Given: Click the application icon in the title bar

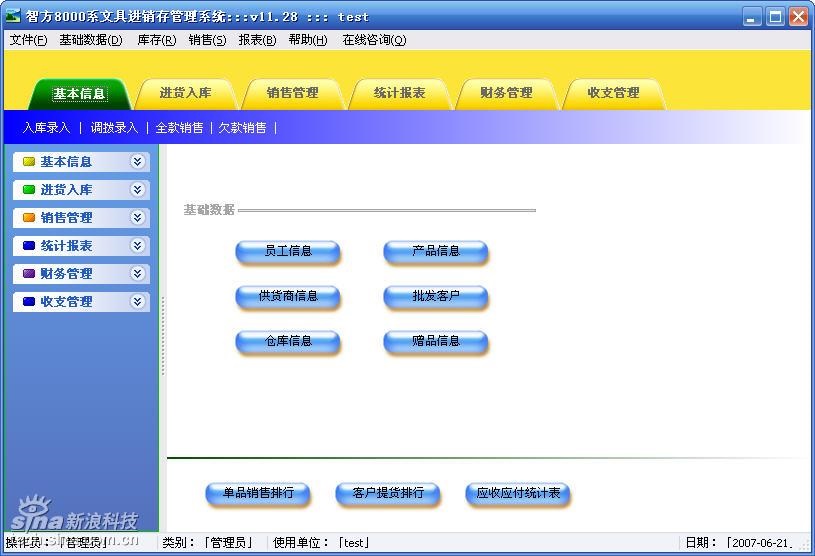Looking at the screenshot, I should point(12,16).
